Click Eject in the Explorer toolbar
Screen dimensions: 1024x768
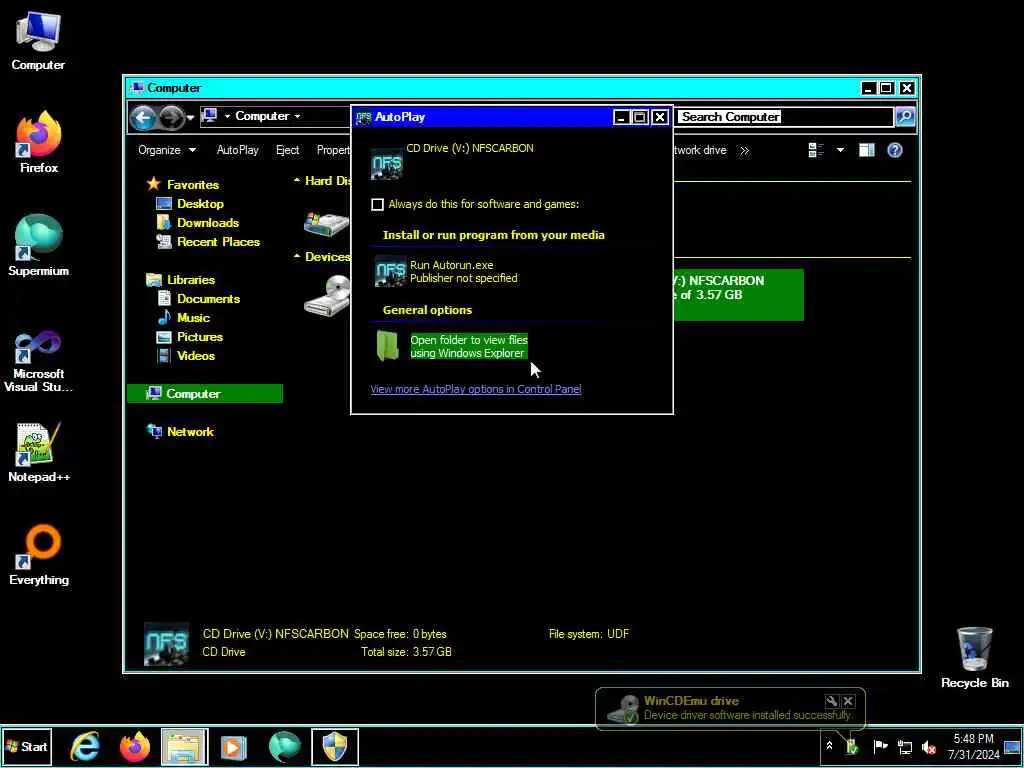pyautogui.click(x=287, y=150)
